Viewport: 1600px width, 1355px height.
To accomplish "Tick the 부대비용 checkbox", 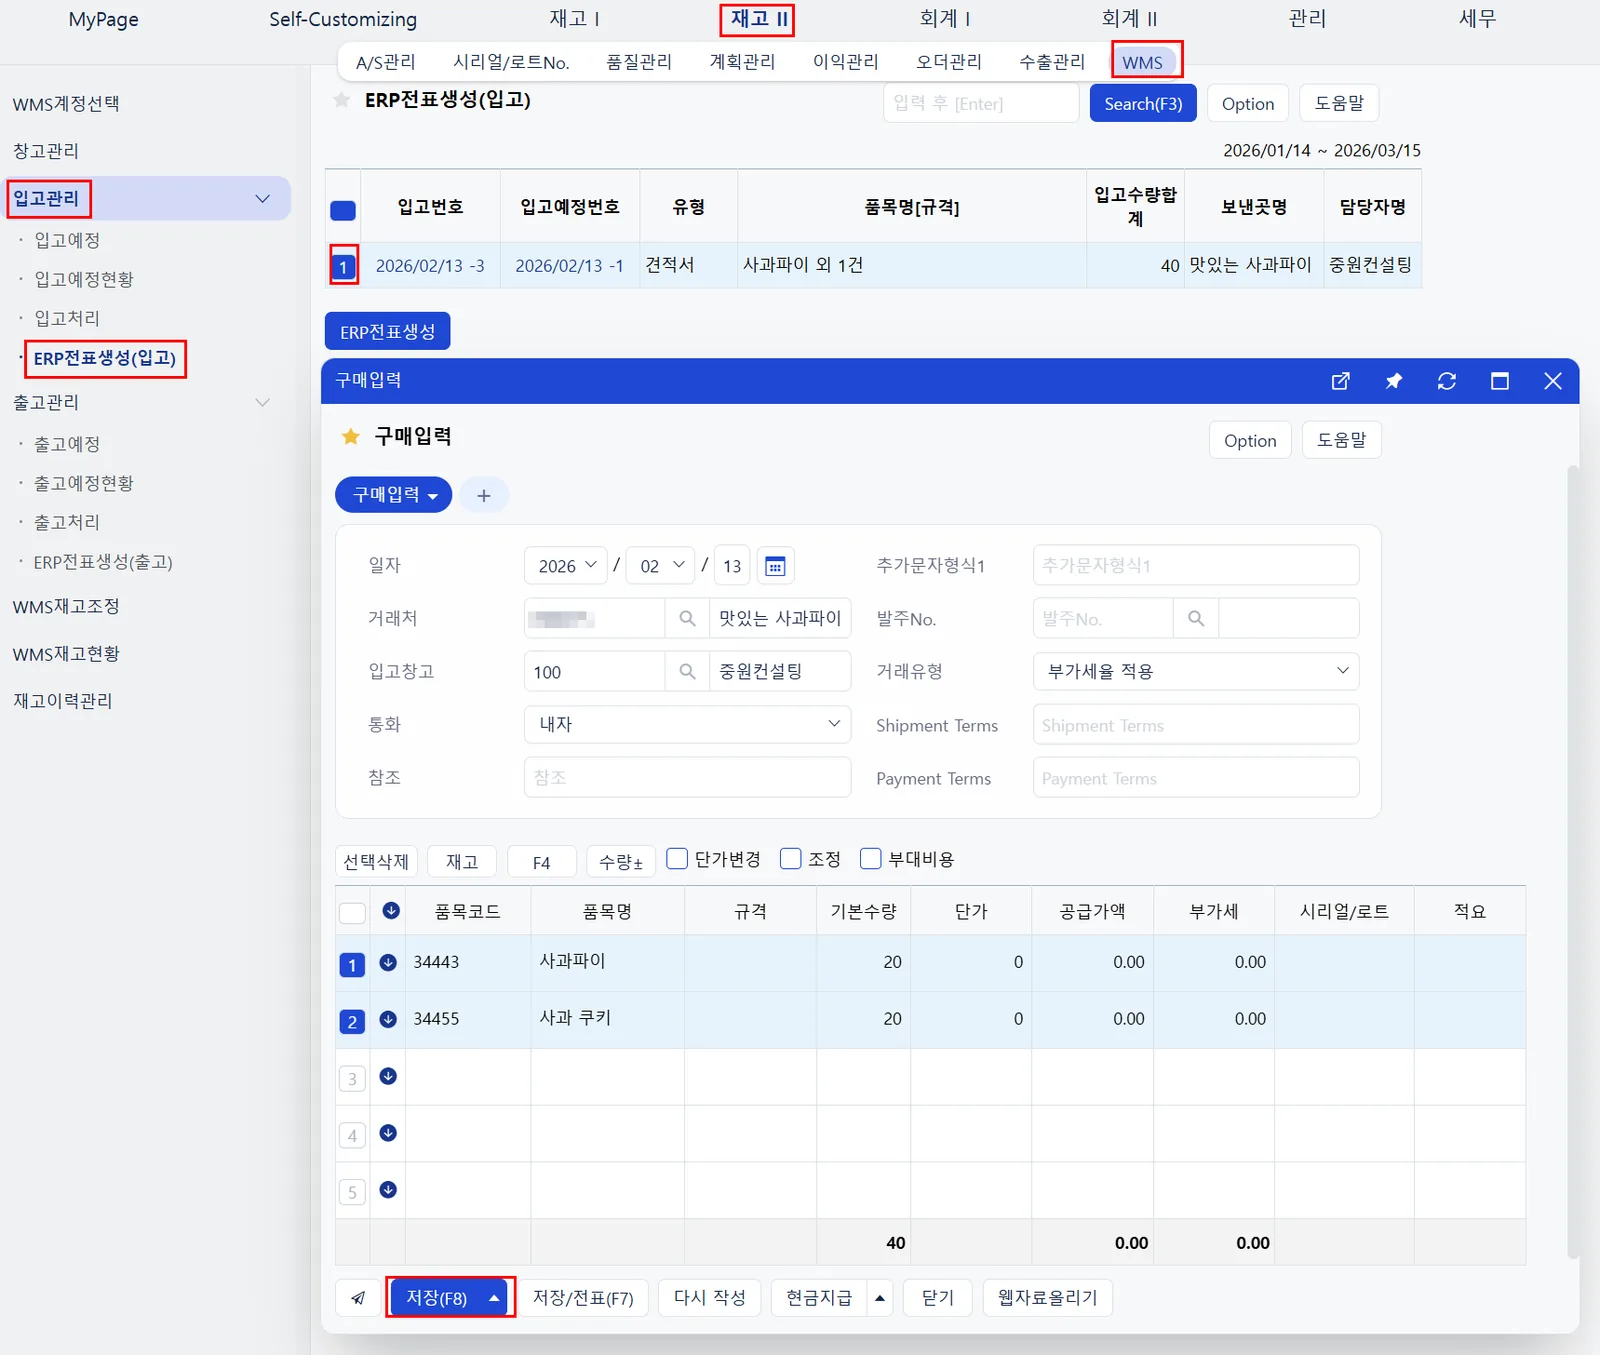I will click(x=871, y=859).
